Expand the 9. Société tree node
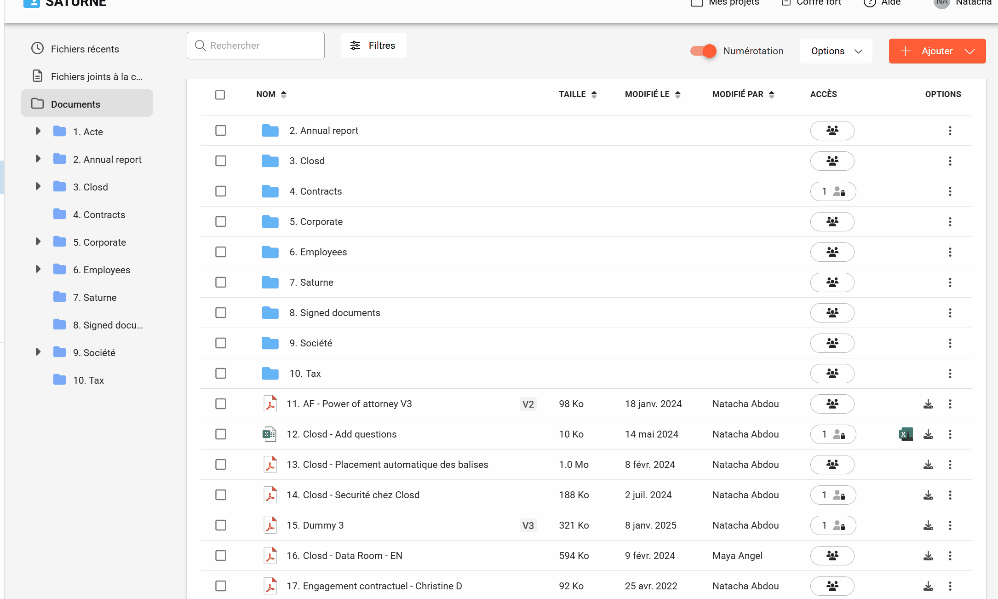 [38, 352]
